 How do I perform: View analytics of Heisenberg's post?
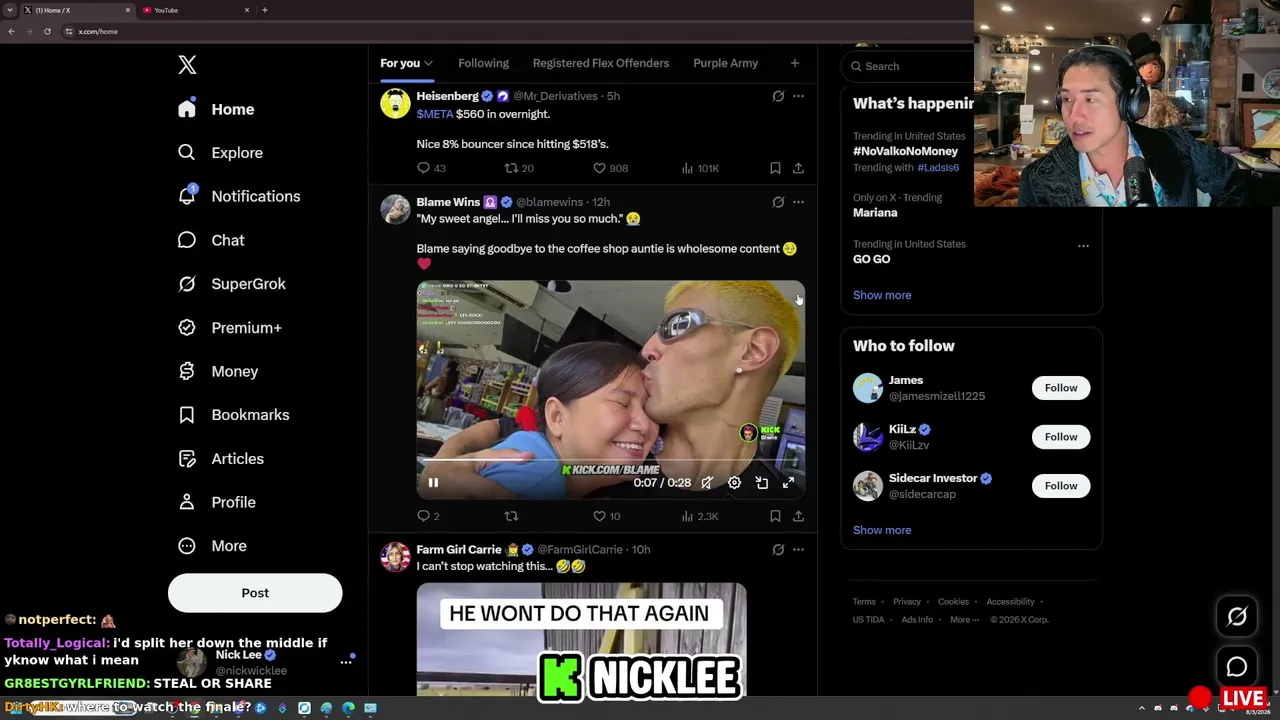(700, 168)
